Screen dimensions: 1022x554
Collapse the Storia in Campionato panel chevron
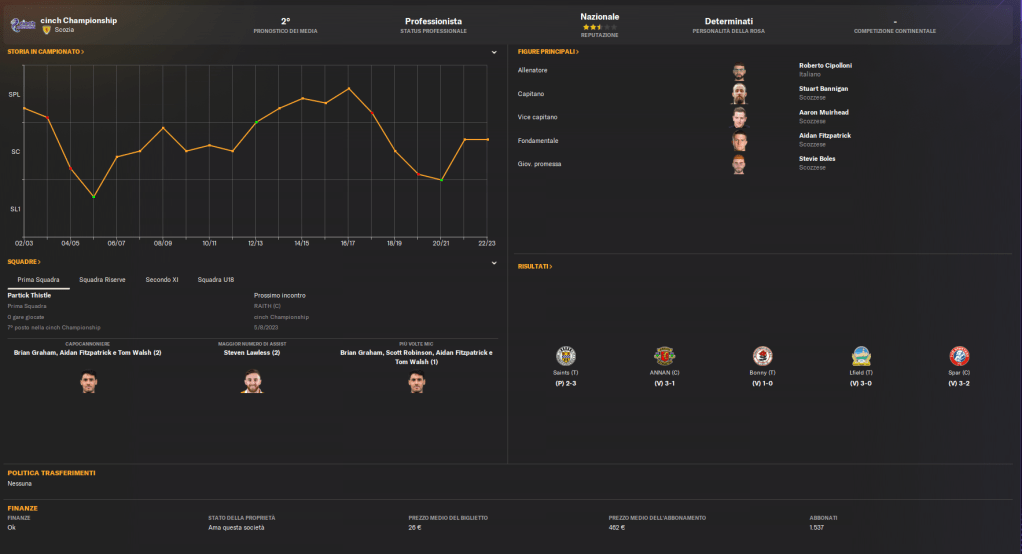pos(494,52)
